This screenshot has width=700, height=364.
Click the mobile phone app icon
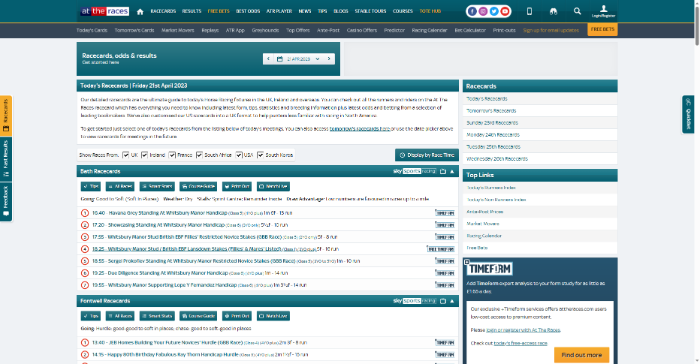click(x=529, y=11)
